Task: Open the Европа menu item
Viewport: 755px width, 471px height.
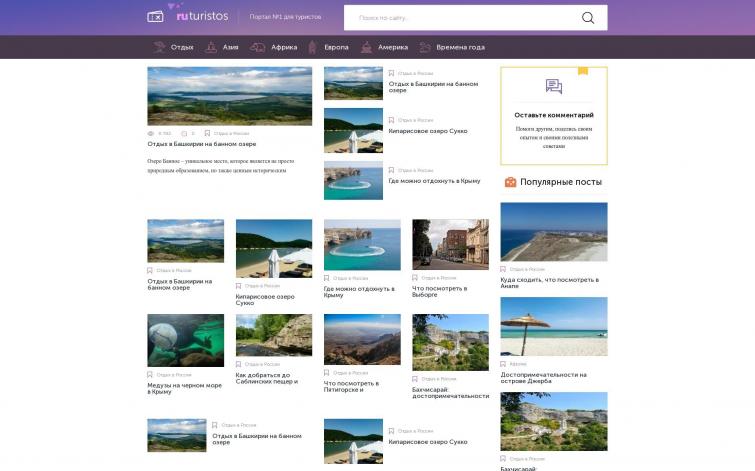Action: point(336,47)
